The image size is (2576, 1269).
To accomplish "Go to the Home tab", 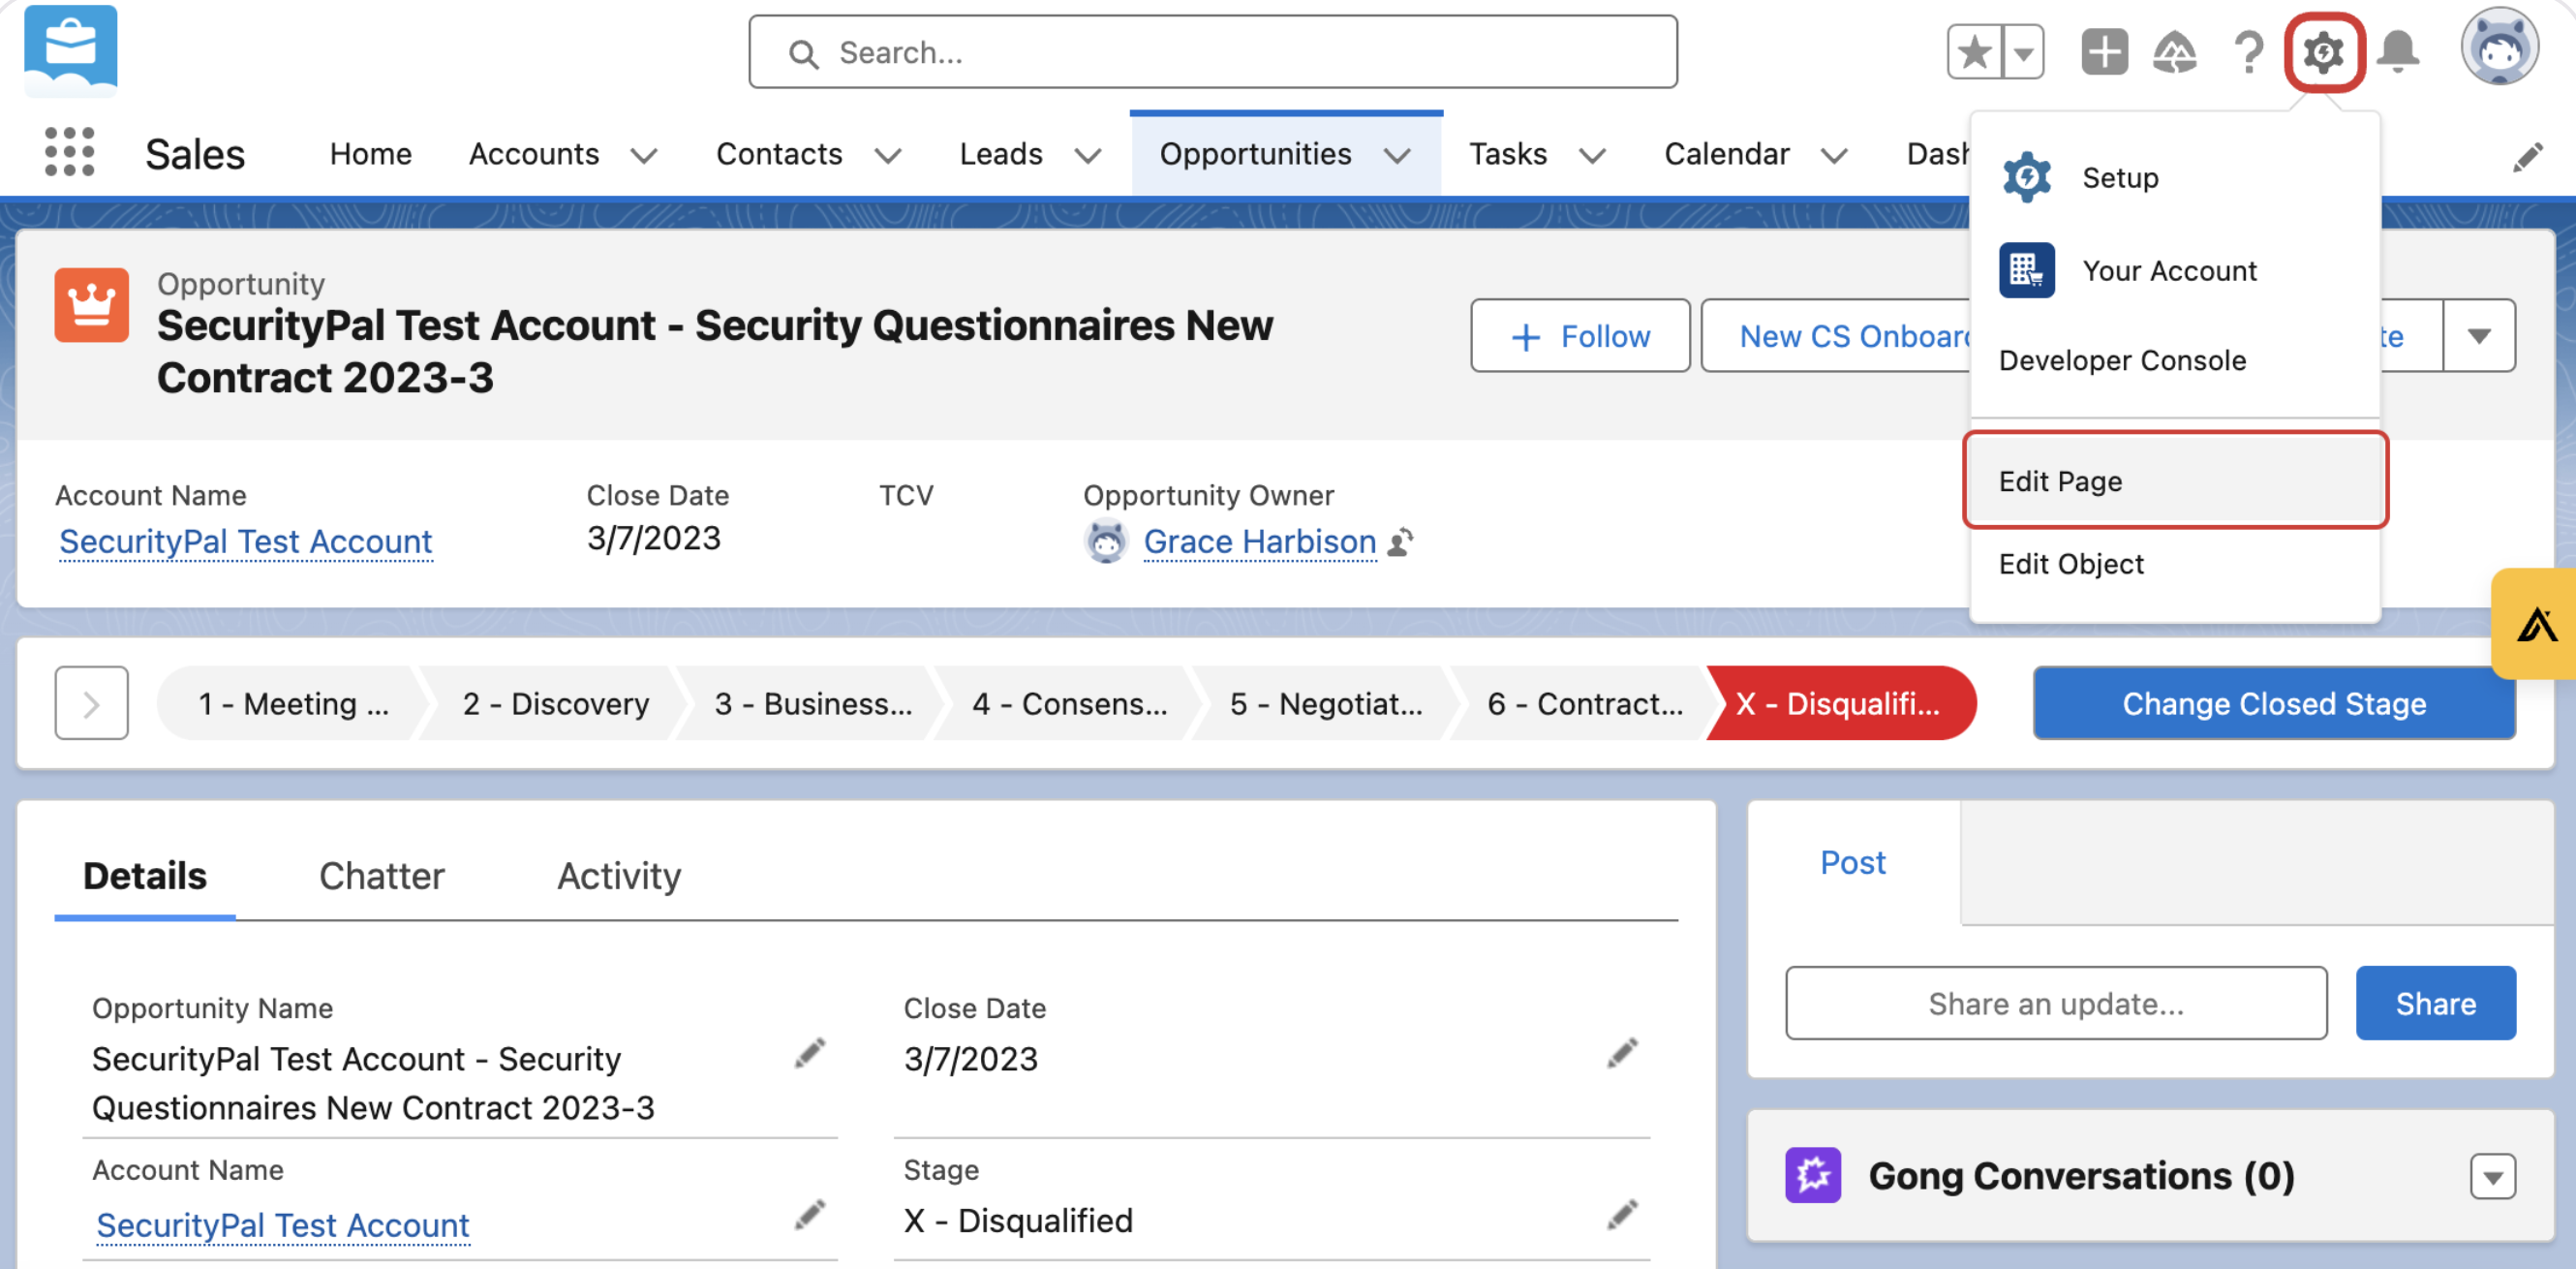I will tap(370, 154).
